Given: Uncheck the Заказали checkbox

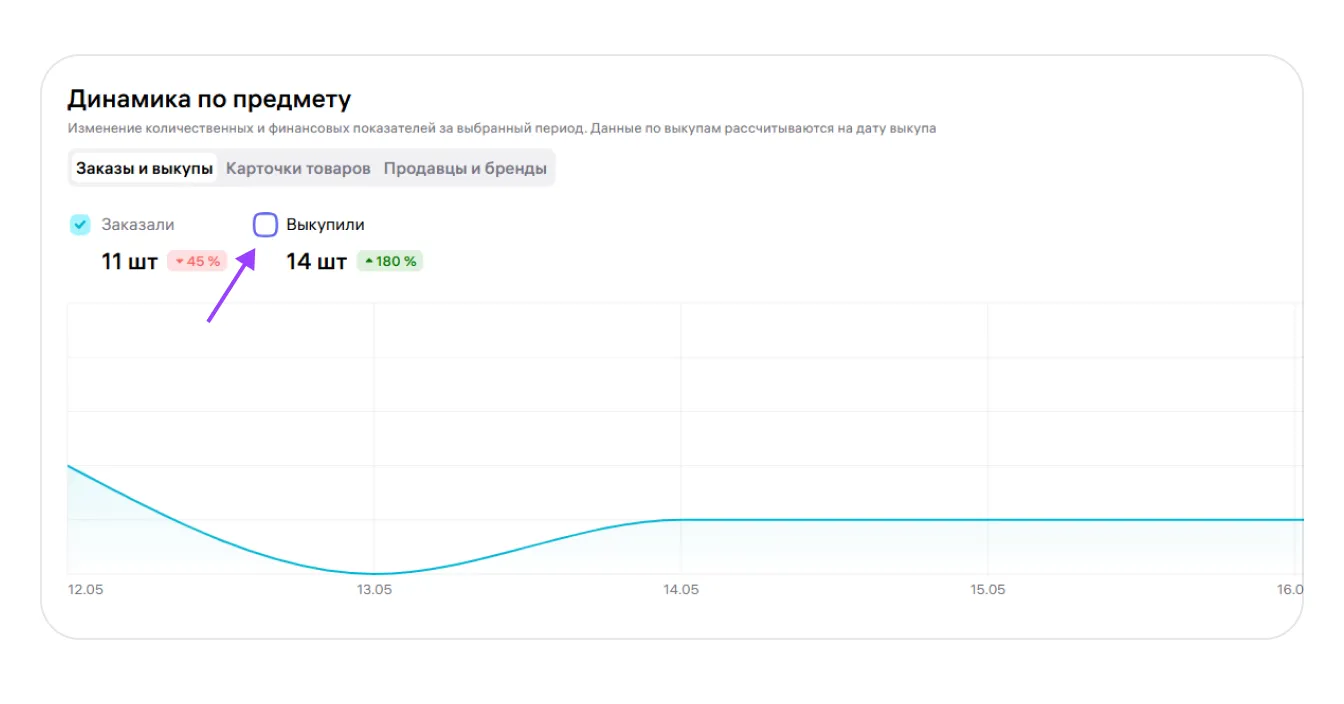Looking at the screenshot, I should coord(80,225).
